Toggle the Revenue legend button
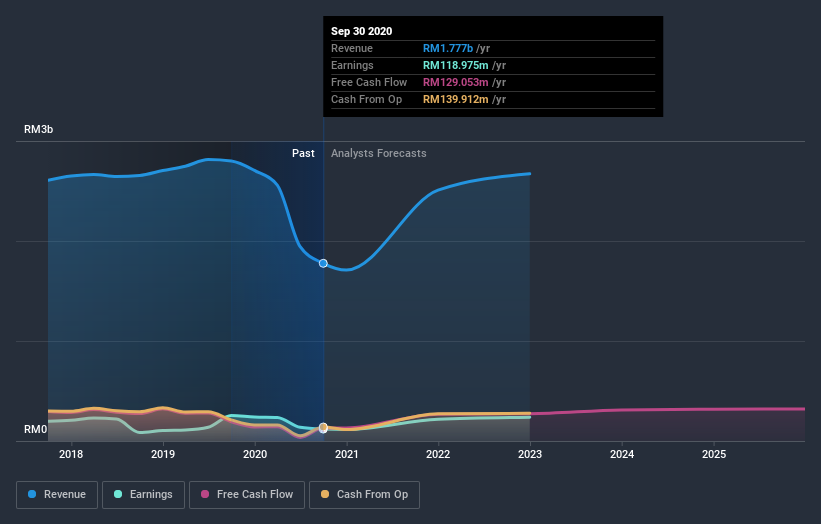 [x=57, y=495]
